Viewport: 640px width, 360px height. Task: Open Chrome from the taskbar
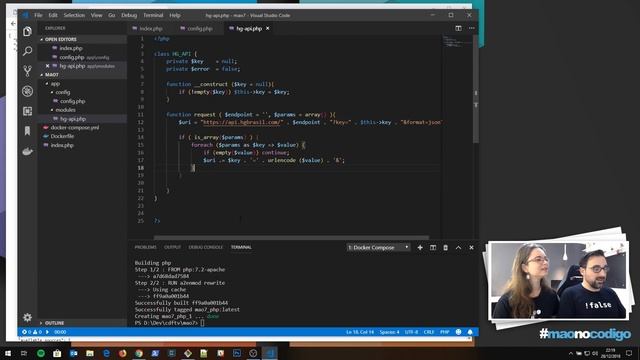pyautogui.click(x=139, y=353)
